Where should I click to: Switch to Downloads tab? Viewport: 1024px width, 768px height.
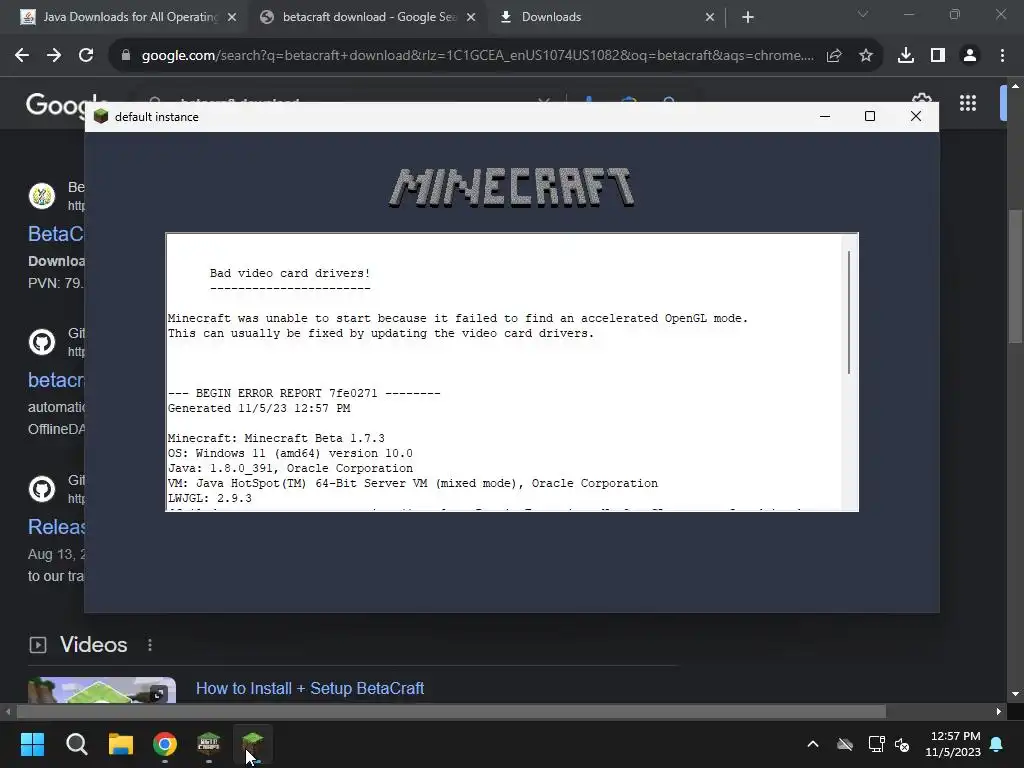[607, 17]
